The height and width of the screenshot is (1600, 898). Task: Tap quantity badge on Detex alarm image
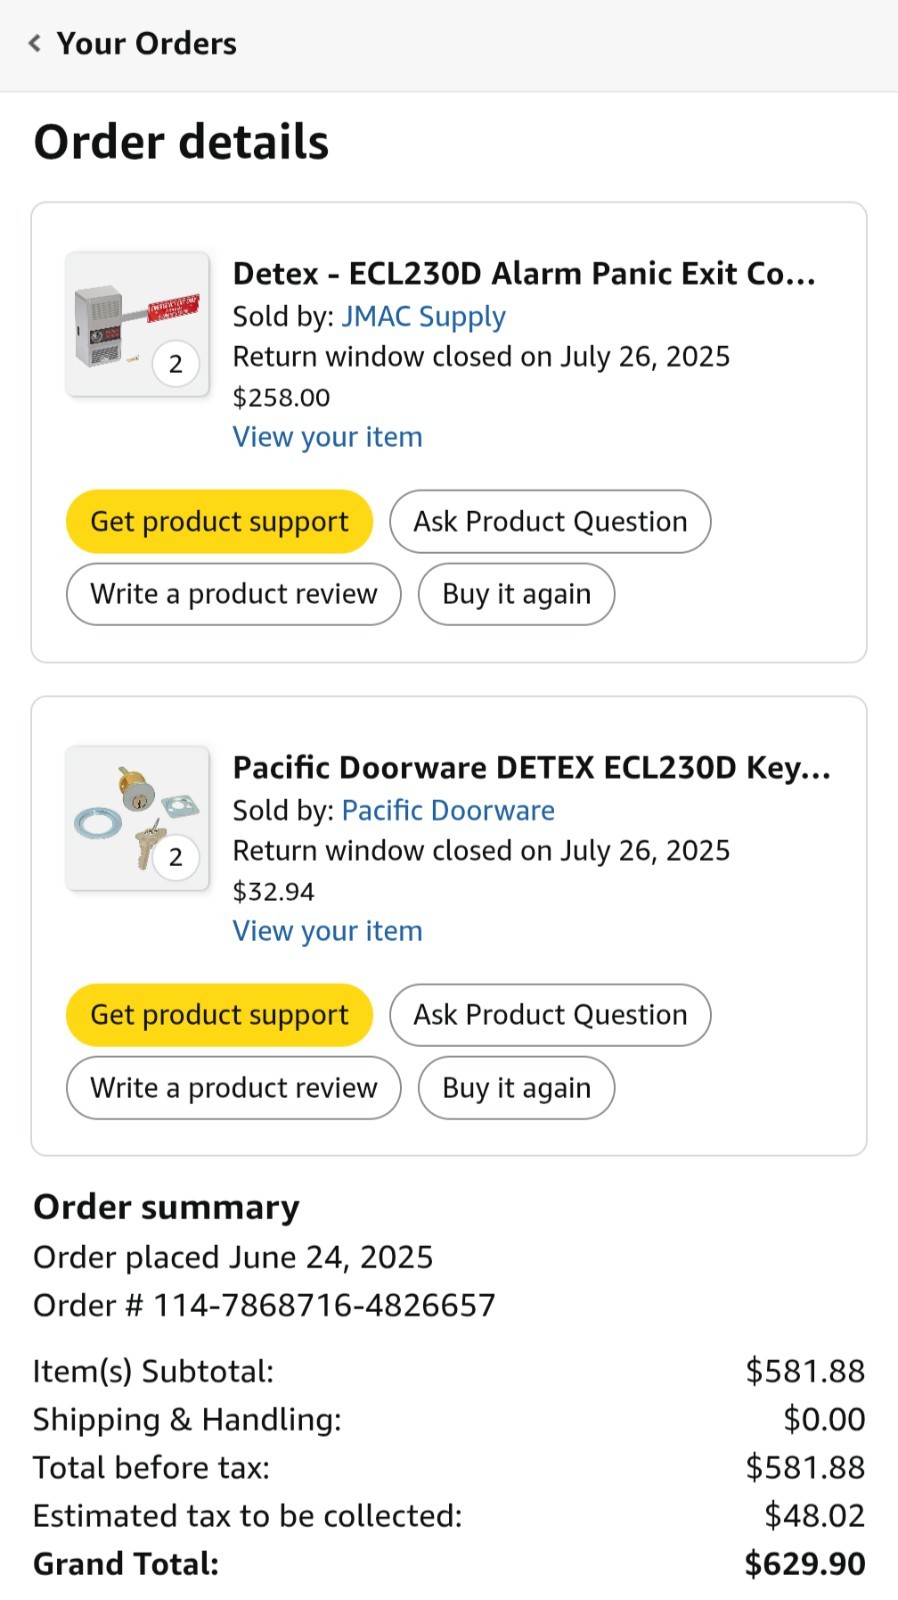tap(176, 364)
